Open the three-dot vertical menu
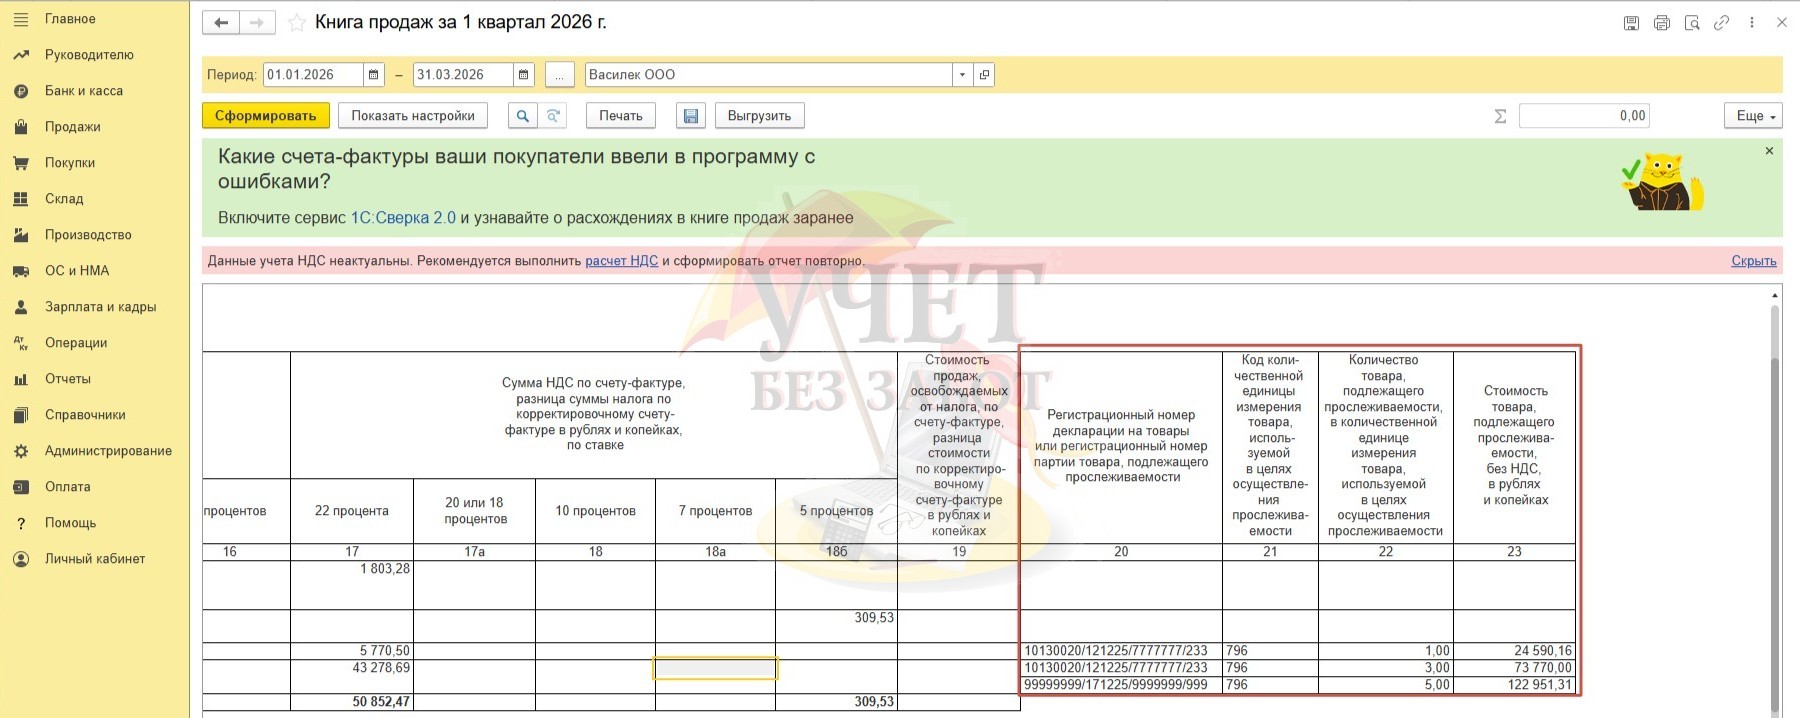1800x718 pixels. point(1751,23)
